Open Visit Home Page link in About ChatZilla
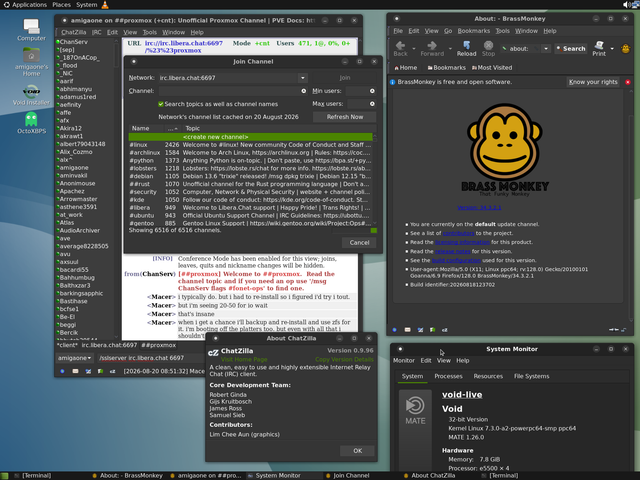Screen dimensions: 640x480 pos(244,360)
